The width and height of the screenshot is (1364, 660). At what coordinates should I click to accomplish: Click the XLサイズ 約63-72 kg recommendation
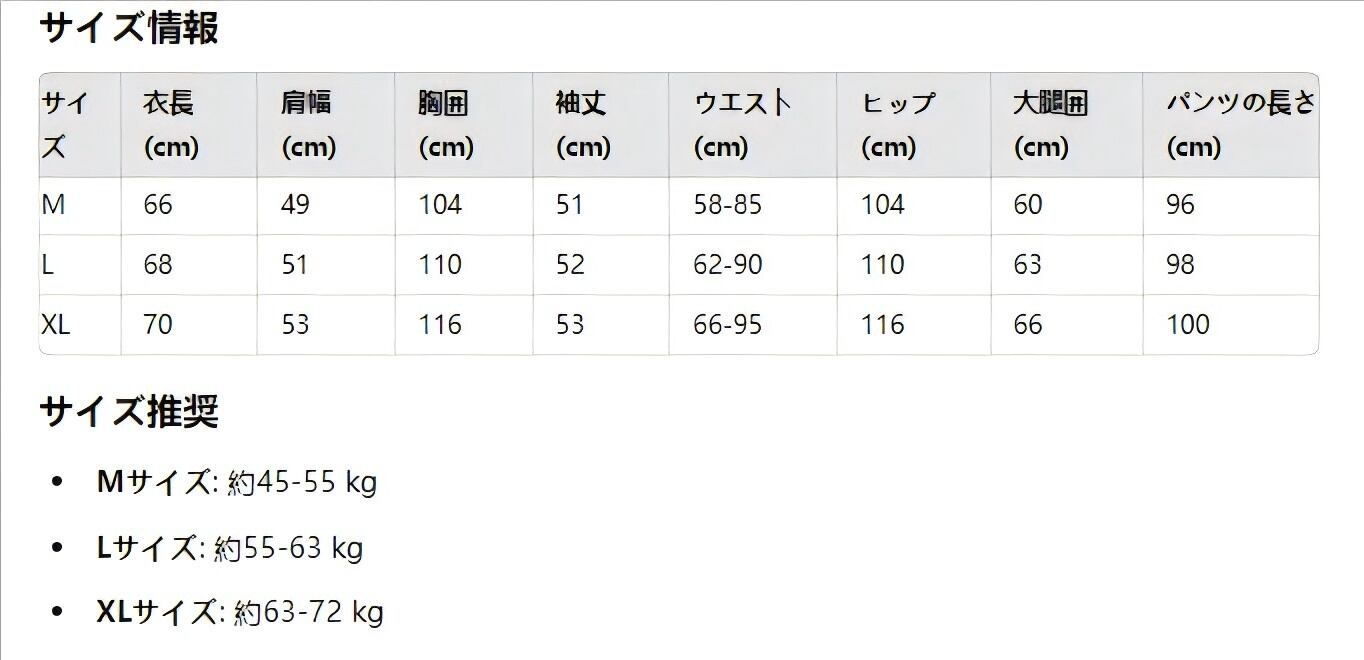coord(239,612)
